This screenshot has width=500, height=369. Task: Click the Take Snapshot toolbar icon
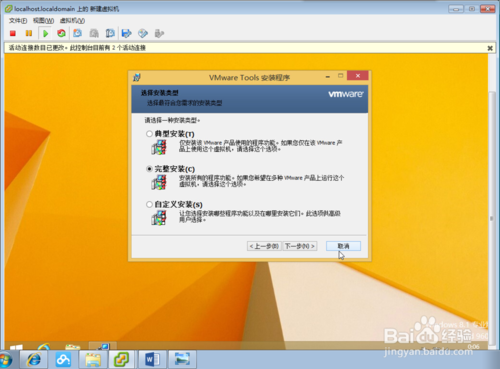click(x=77, y=33)
